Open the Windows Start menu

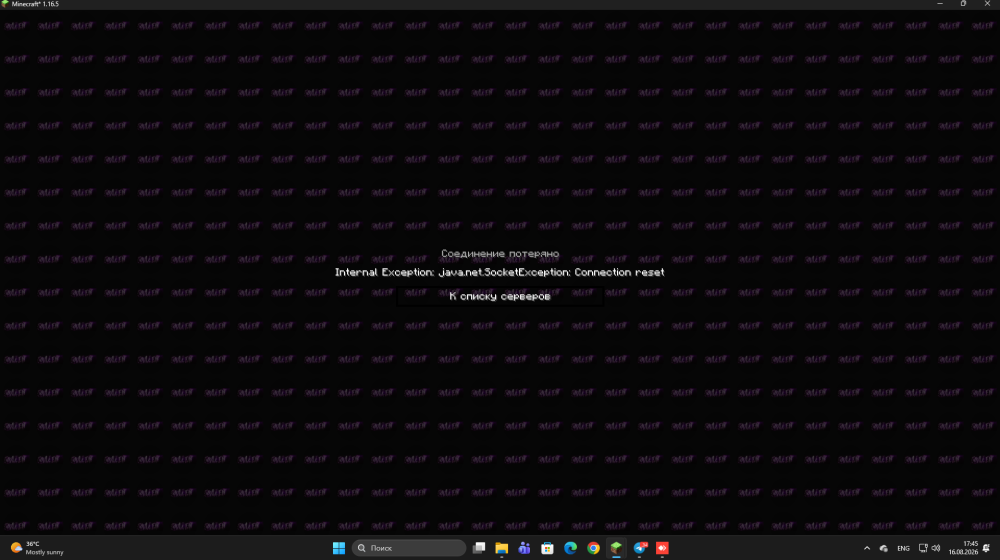pyautogui.click(x=339, y=548)
